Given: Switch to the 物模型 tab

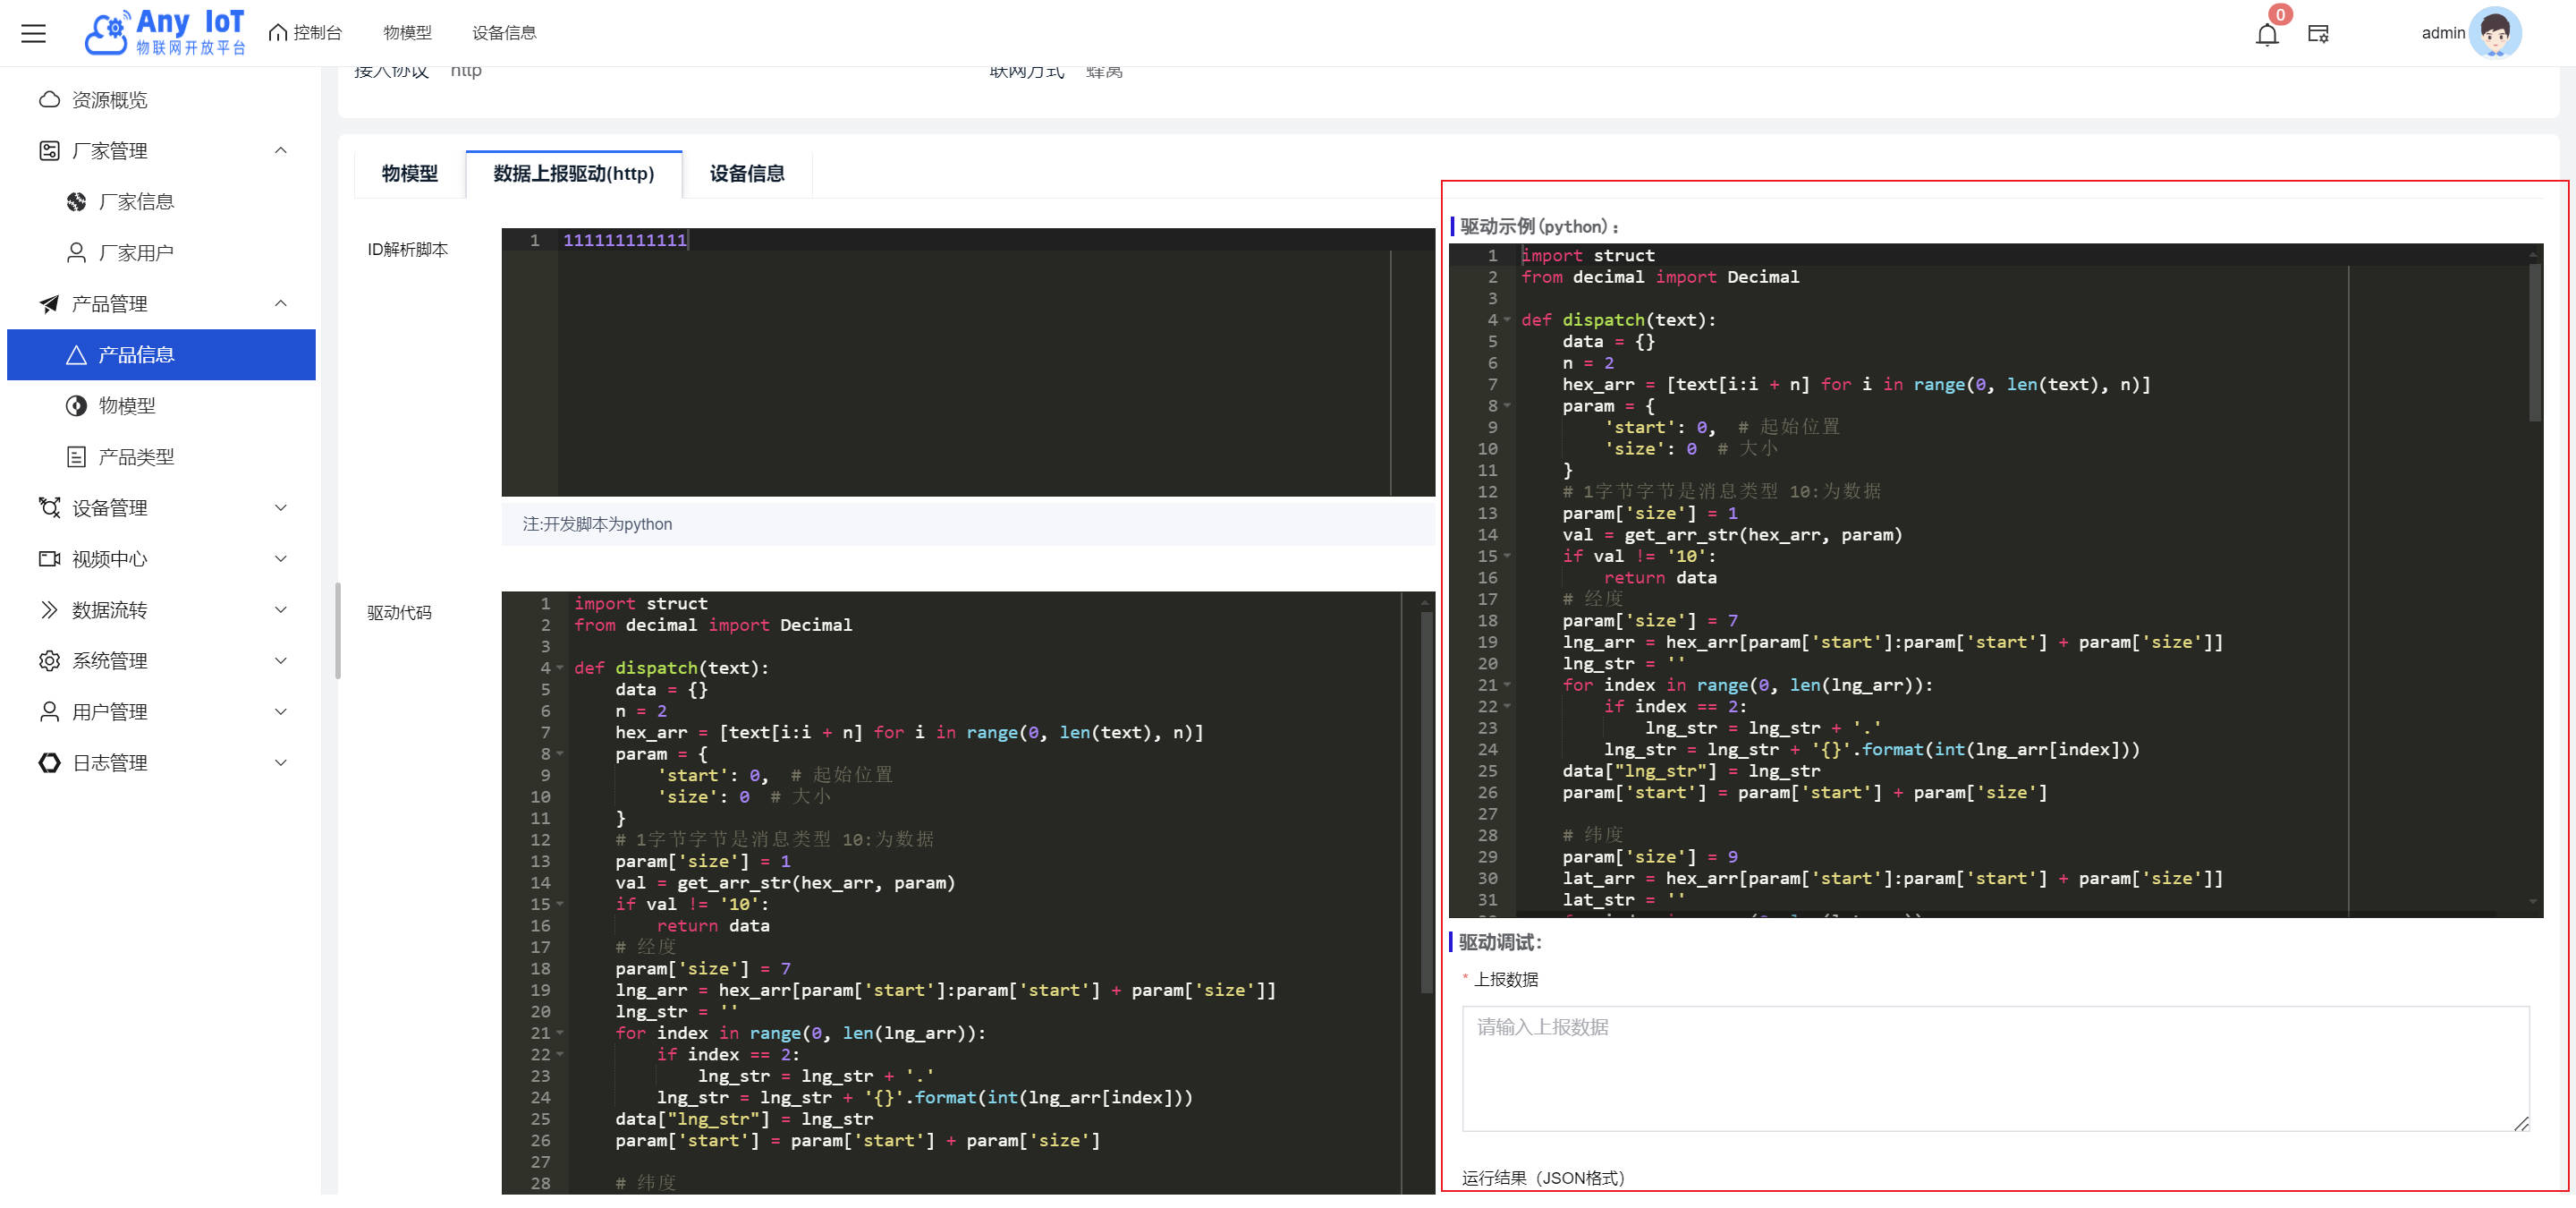Looking at the screenshot, I should tap(409, 174).
